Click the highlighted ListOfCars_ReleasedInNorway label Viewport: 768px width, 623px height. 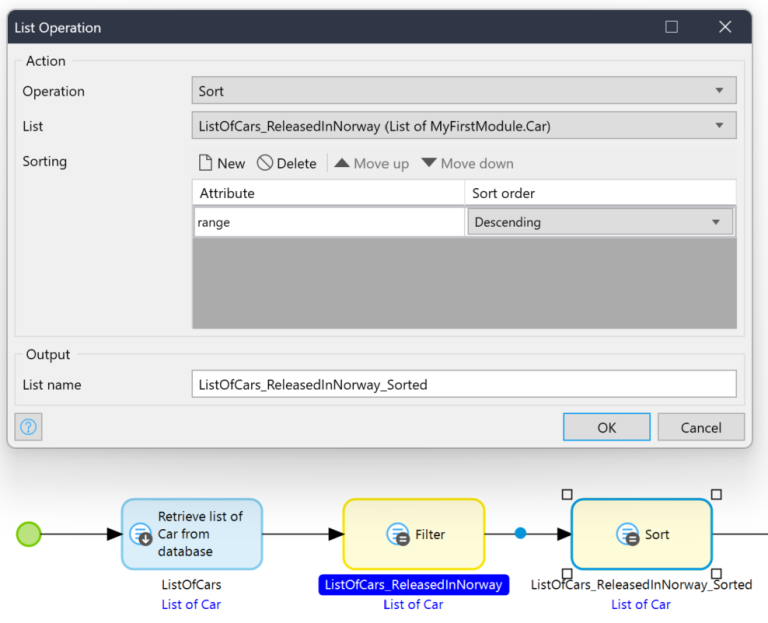pos(414,585)
